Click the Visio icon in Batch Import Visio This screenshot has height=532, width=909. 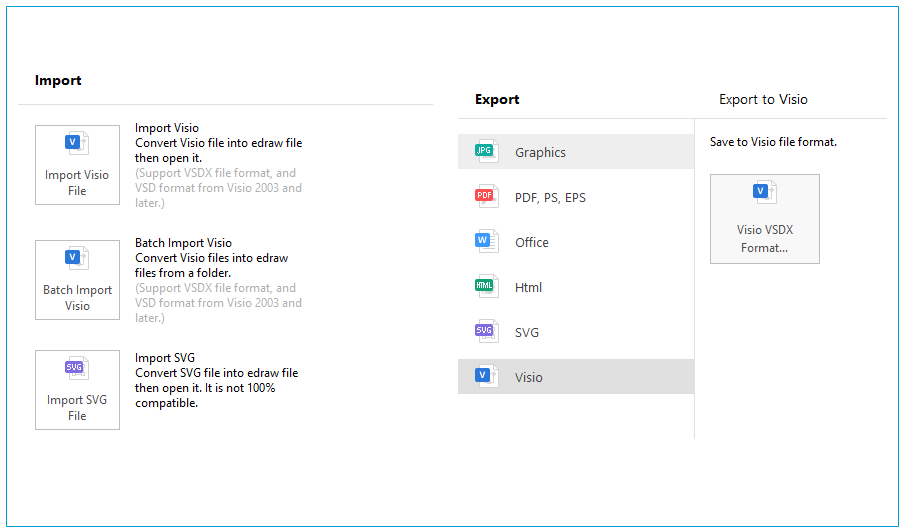coord(77,258)
